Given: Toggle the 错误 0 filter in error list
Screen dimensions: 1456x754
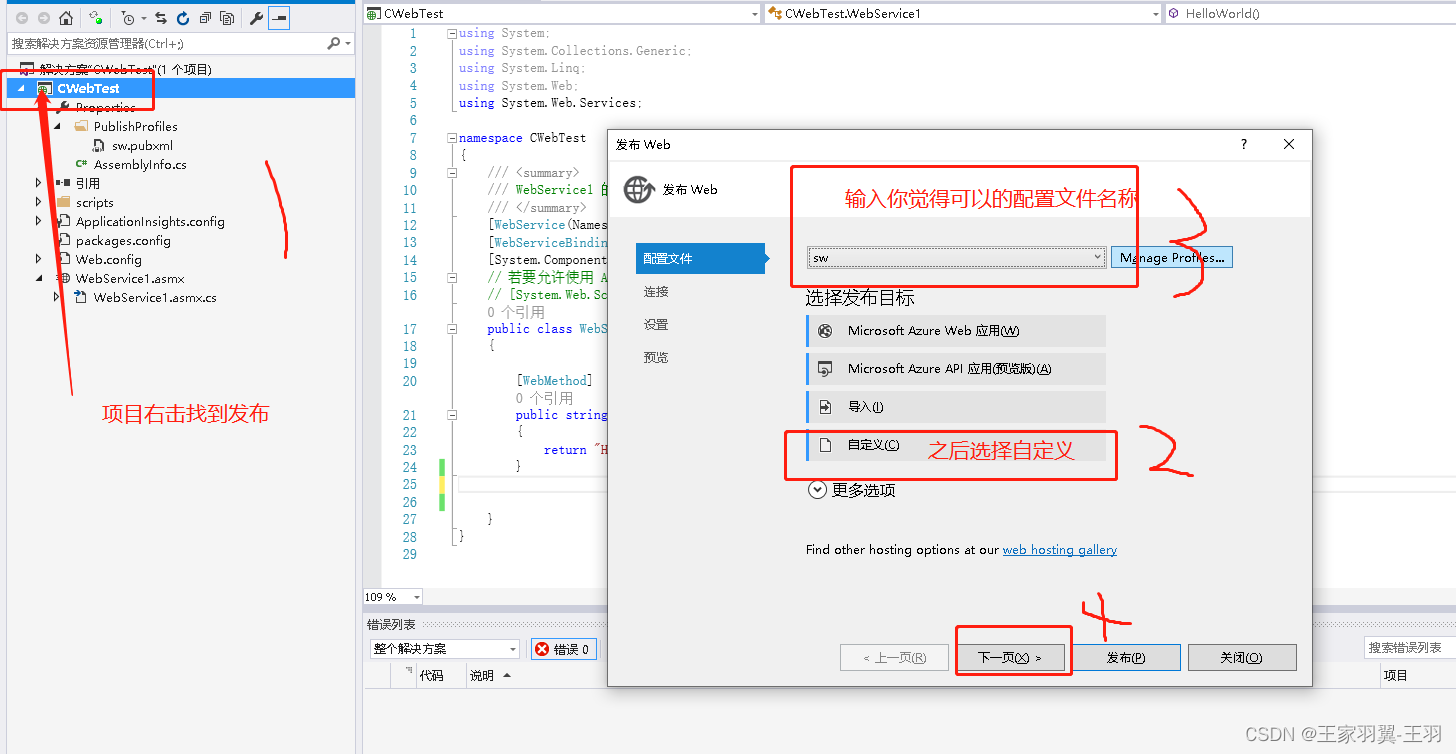Looking at the screenshot, I should pos(564,649).
